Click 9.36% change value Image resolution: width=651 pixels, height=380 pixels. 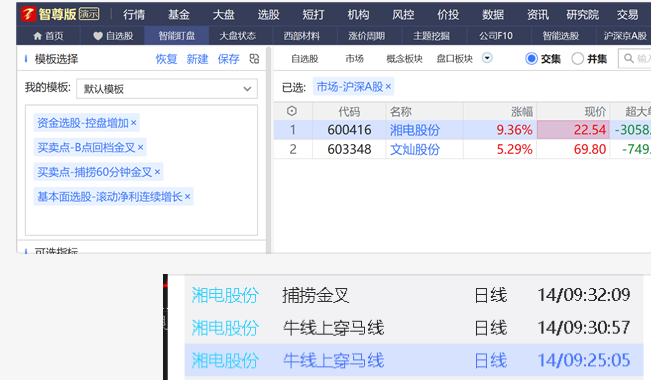click(x=514, y=130)
